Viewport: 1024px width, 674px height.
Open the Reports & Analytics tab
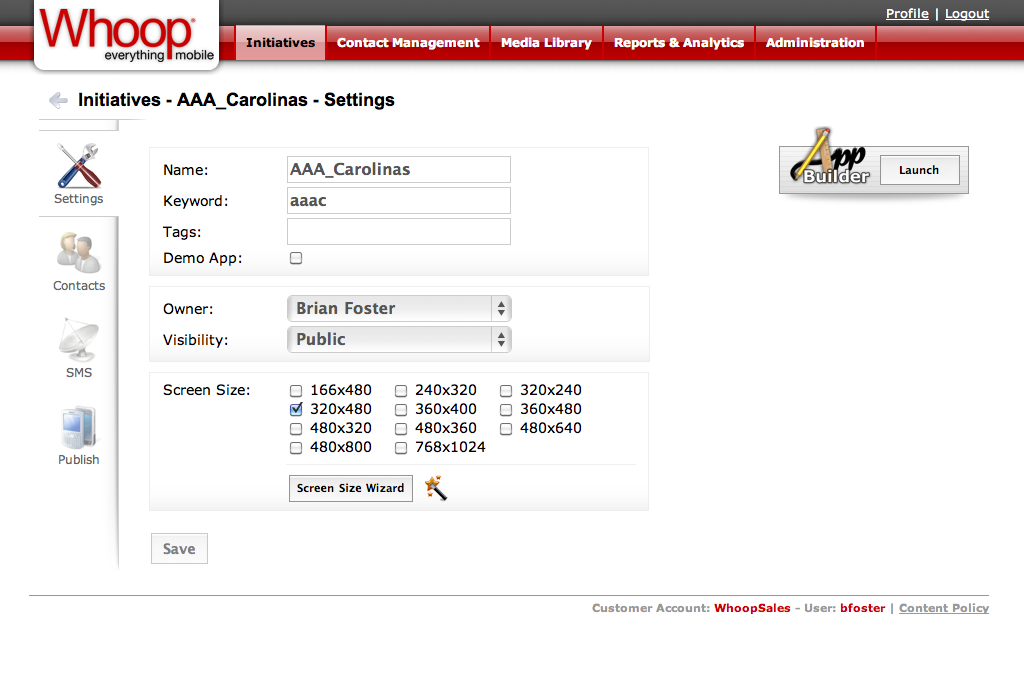tap(679, 42)
